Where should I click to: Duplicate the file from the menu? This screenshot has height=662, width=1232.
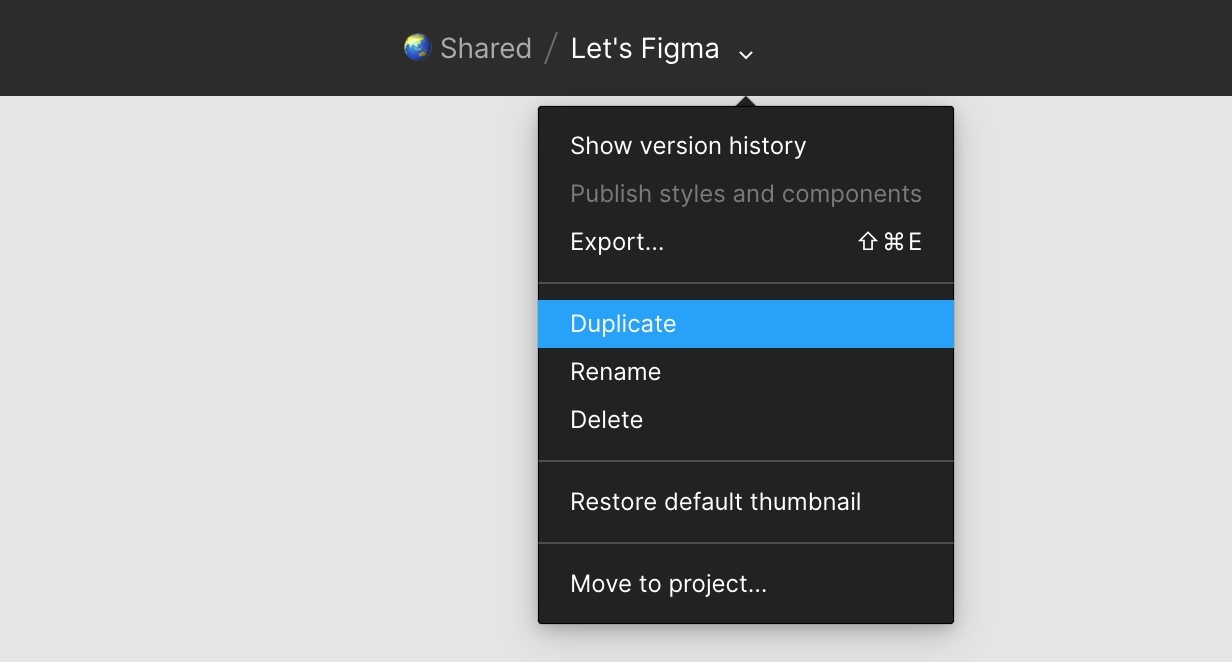623,324
